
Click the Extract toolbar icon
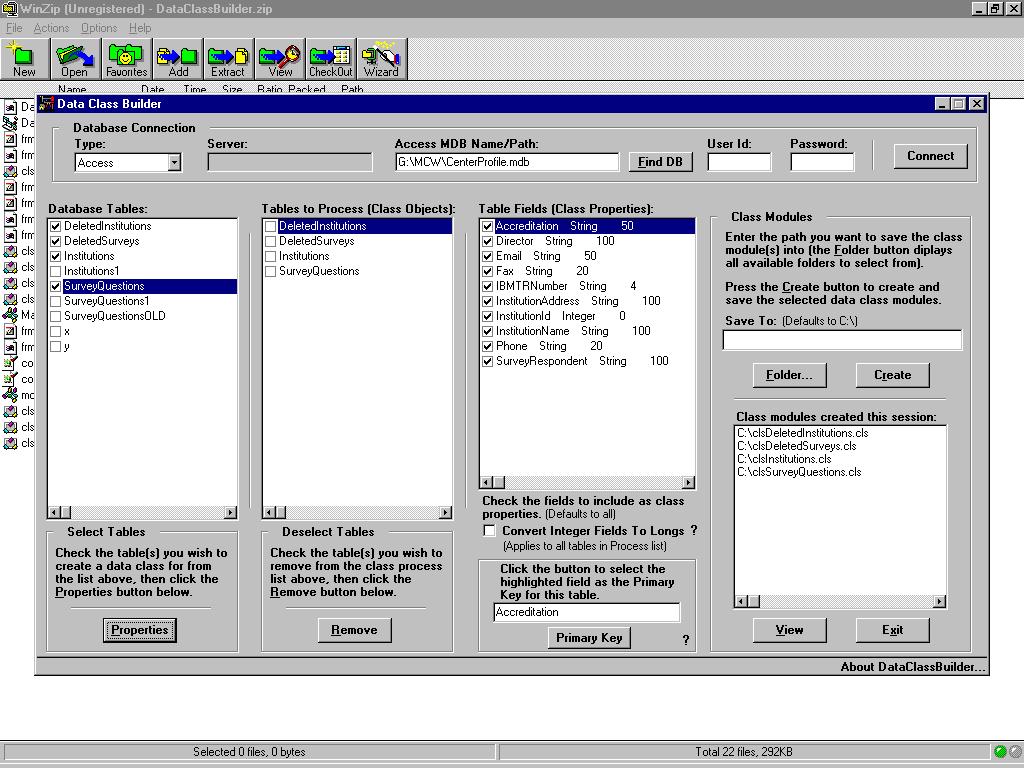point(228,59)
